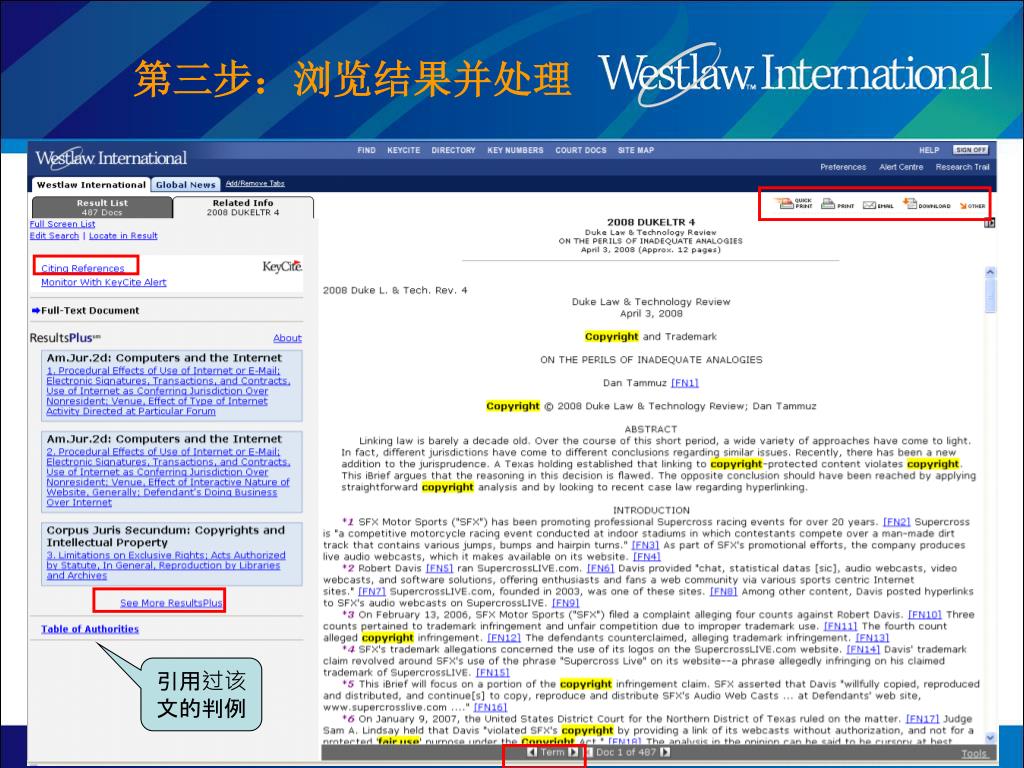Screen dimensions: 1024x768
Task: Select Full-Text Document entry
Action: (90, 311)
